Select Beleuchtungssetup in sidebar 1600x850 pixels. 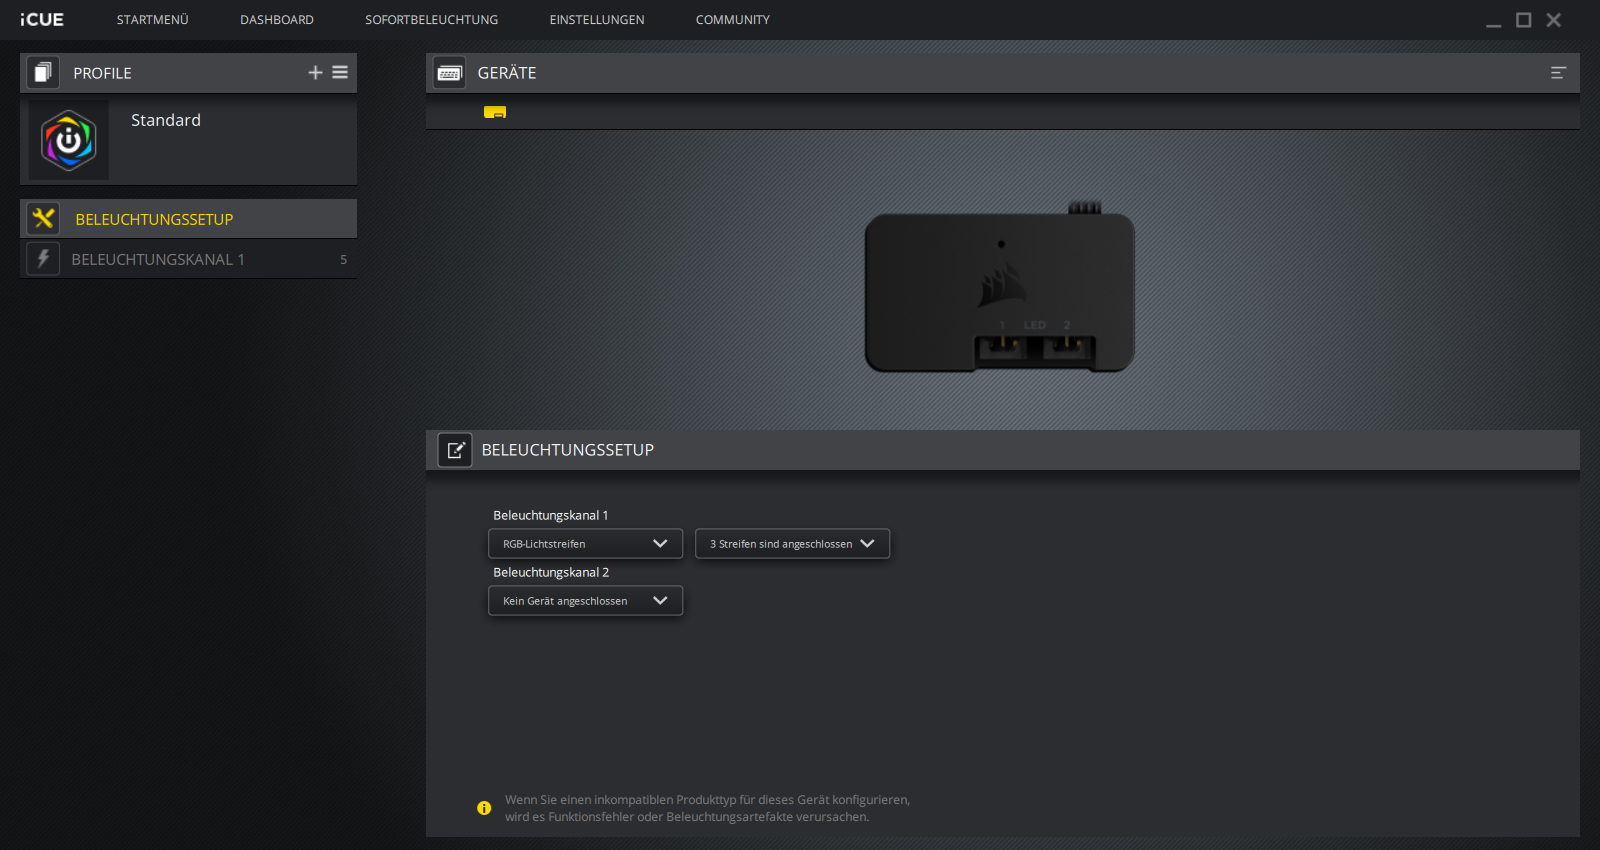click(x=188, y=219)
